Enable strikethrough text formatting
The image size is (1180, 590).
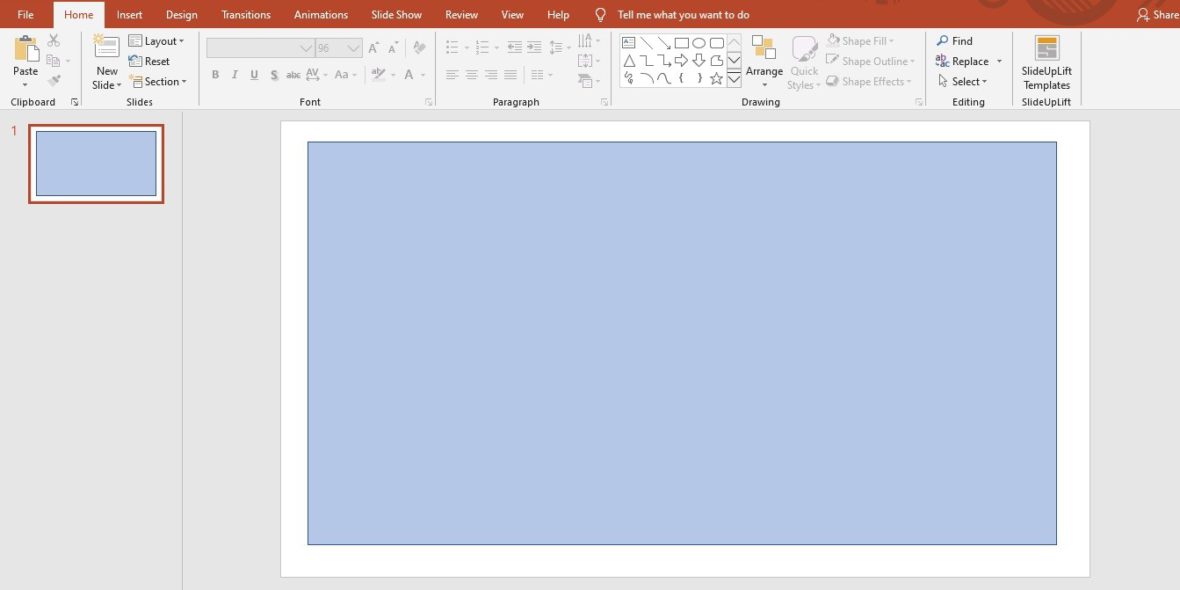click(x=292, y=74)
